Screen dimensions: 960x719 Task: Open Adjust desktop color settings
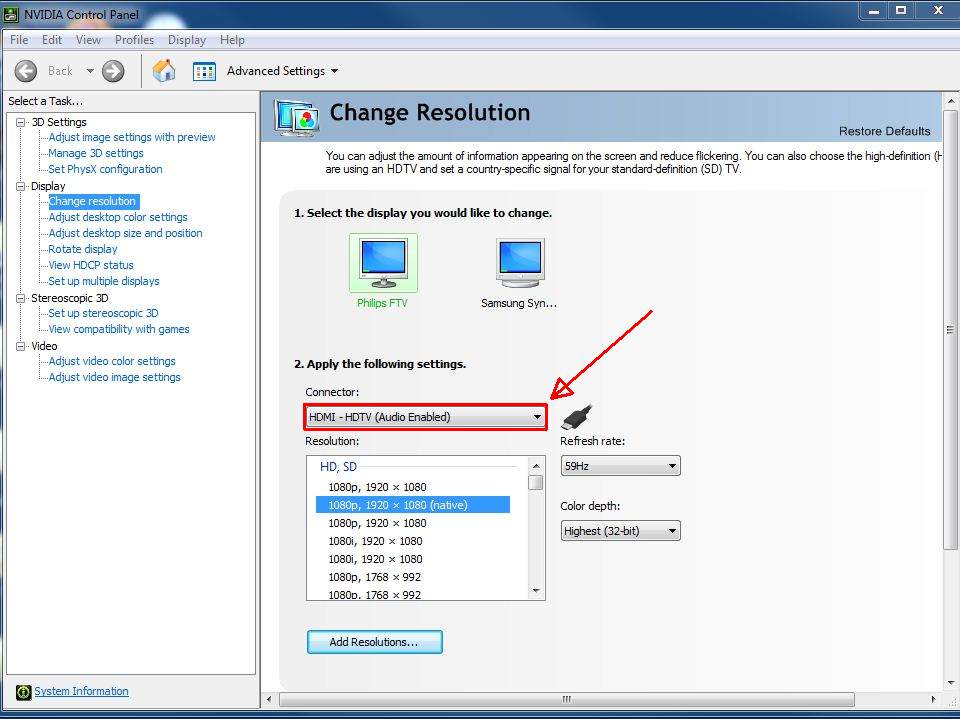pos(118,217)
